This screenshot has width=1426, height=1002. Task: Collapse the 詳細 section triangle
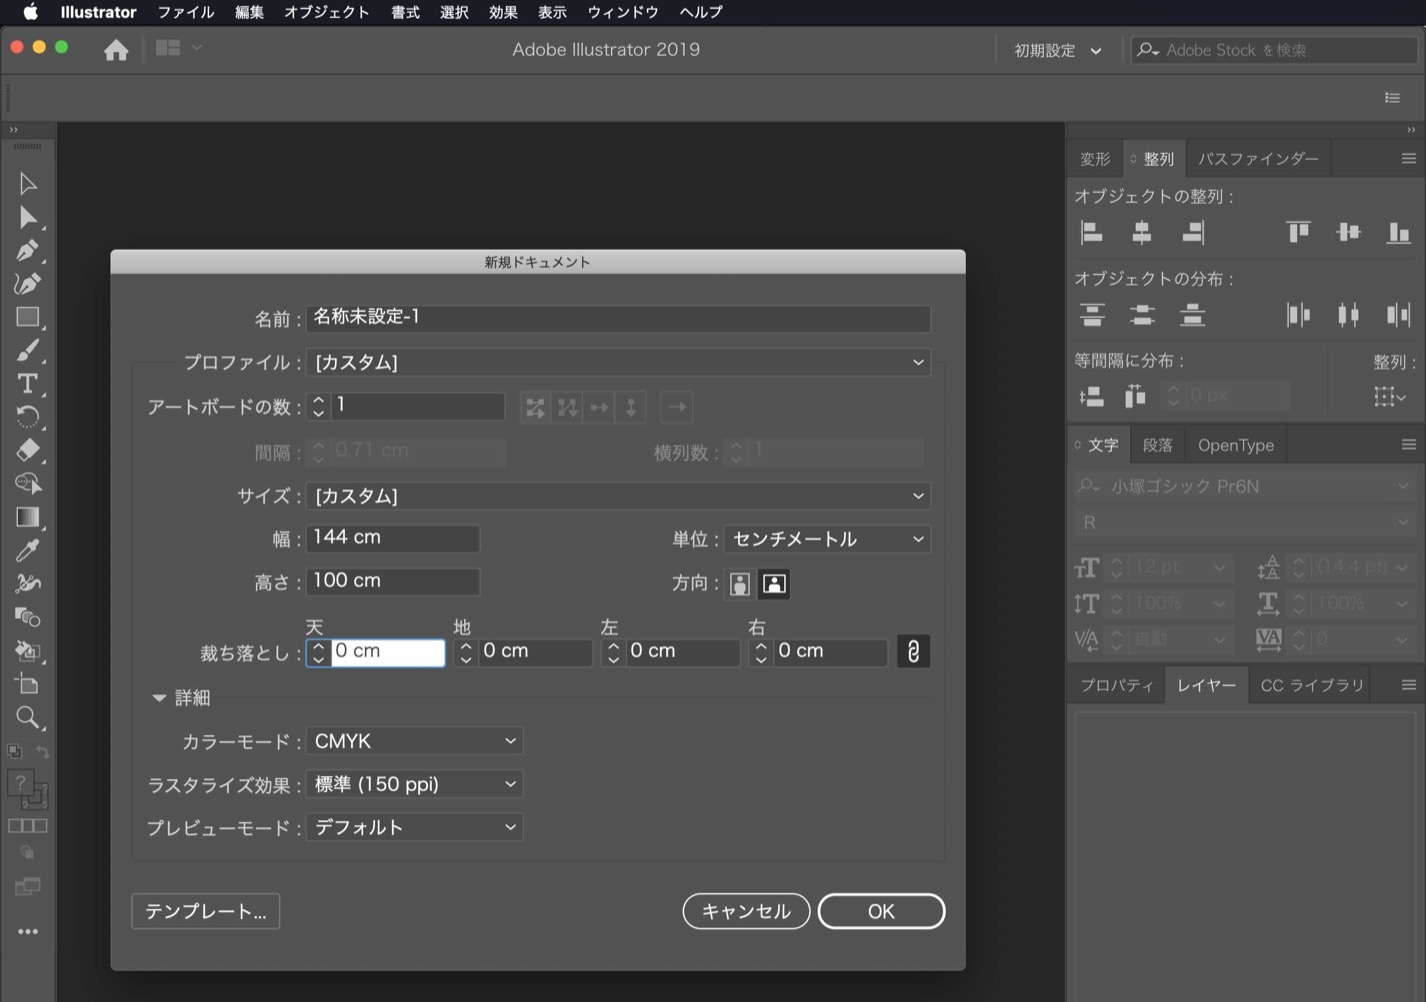[158, 698]
